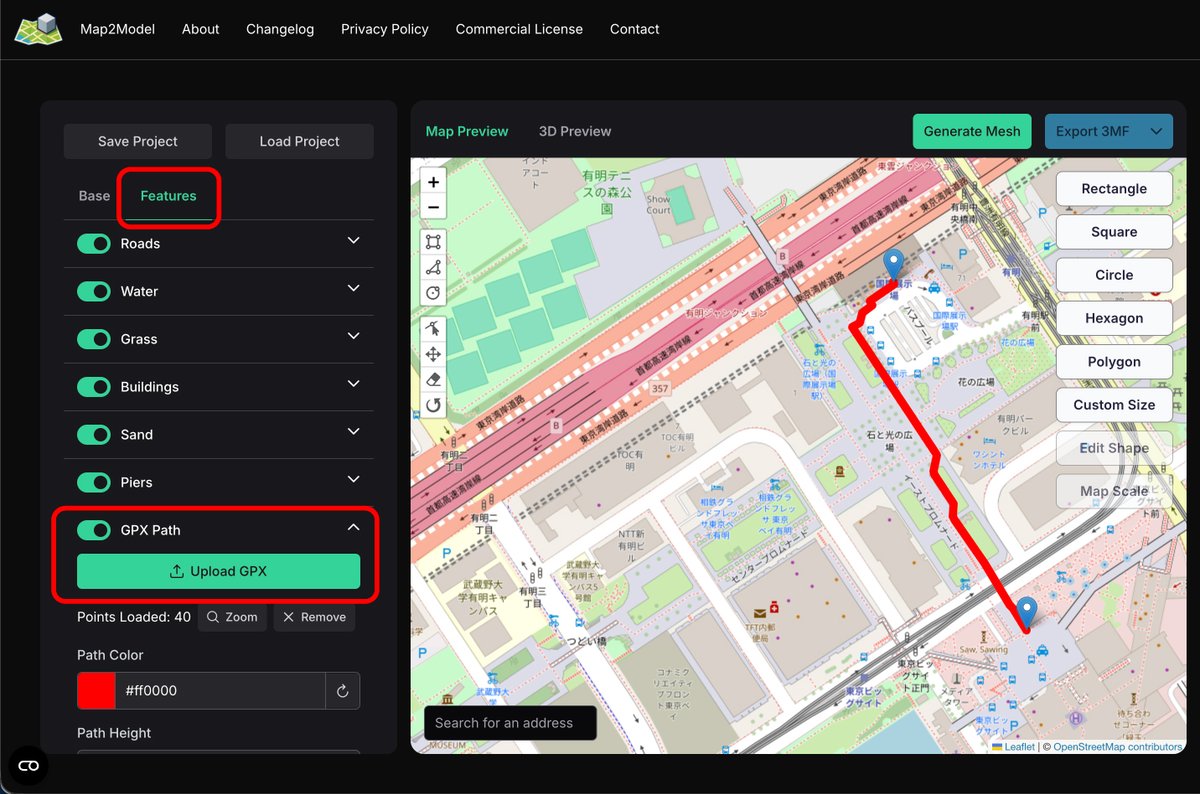Select the Features tab
This screenshot has height=794, width=1200.
[168, 196]
